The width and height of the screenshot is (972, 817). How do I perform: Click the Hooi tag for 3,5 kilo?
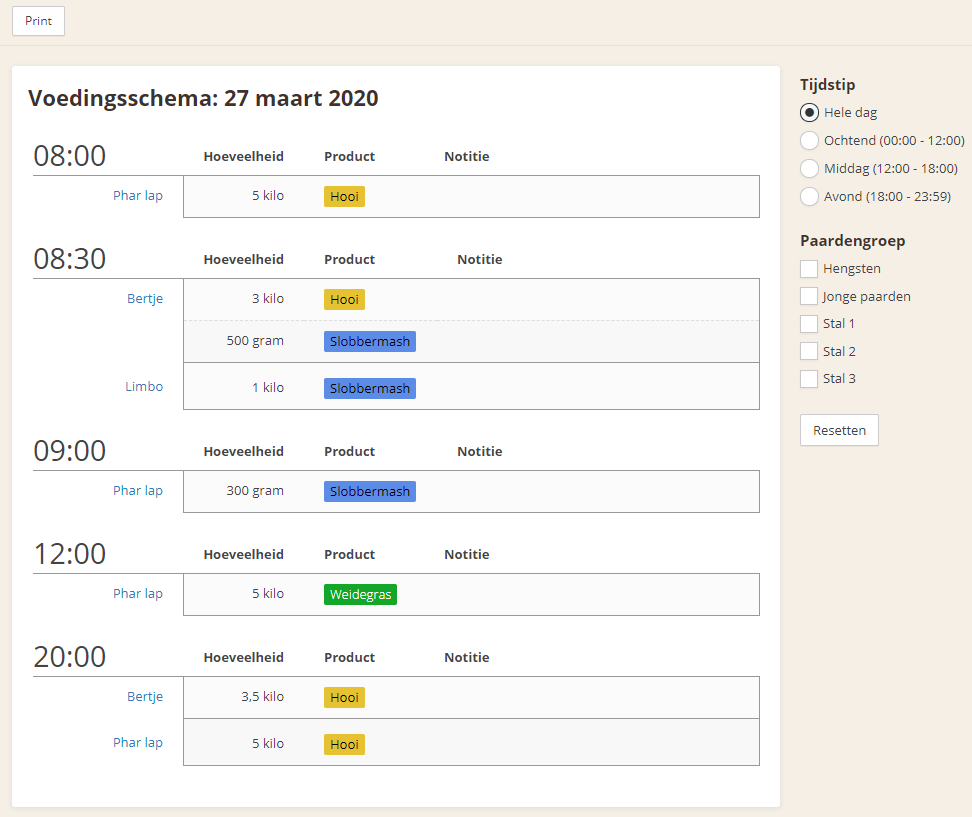pos(344,697)
